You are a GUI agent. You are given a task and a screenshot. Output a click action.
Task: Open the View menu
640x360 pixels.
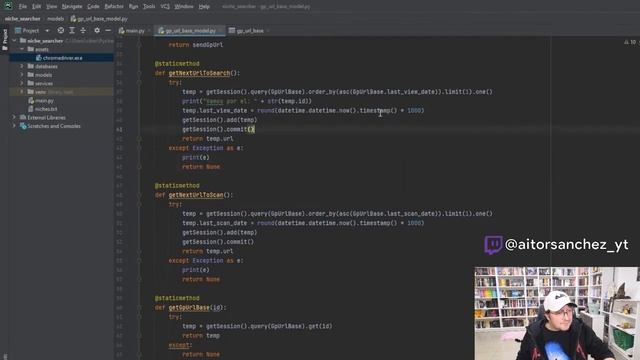point(51,7)
